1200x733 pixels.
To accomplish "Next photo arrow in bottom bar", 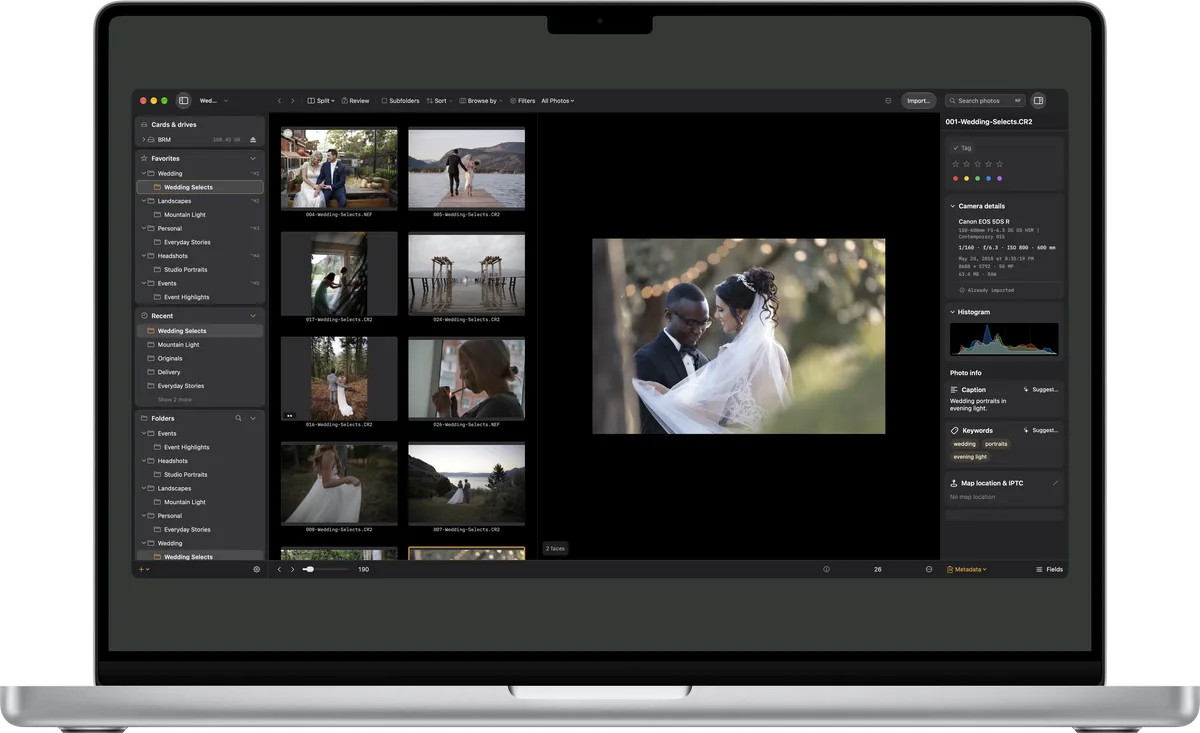I will (x=292, y=569).
